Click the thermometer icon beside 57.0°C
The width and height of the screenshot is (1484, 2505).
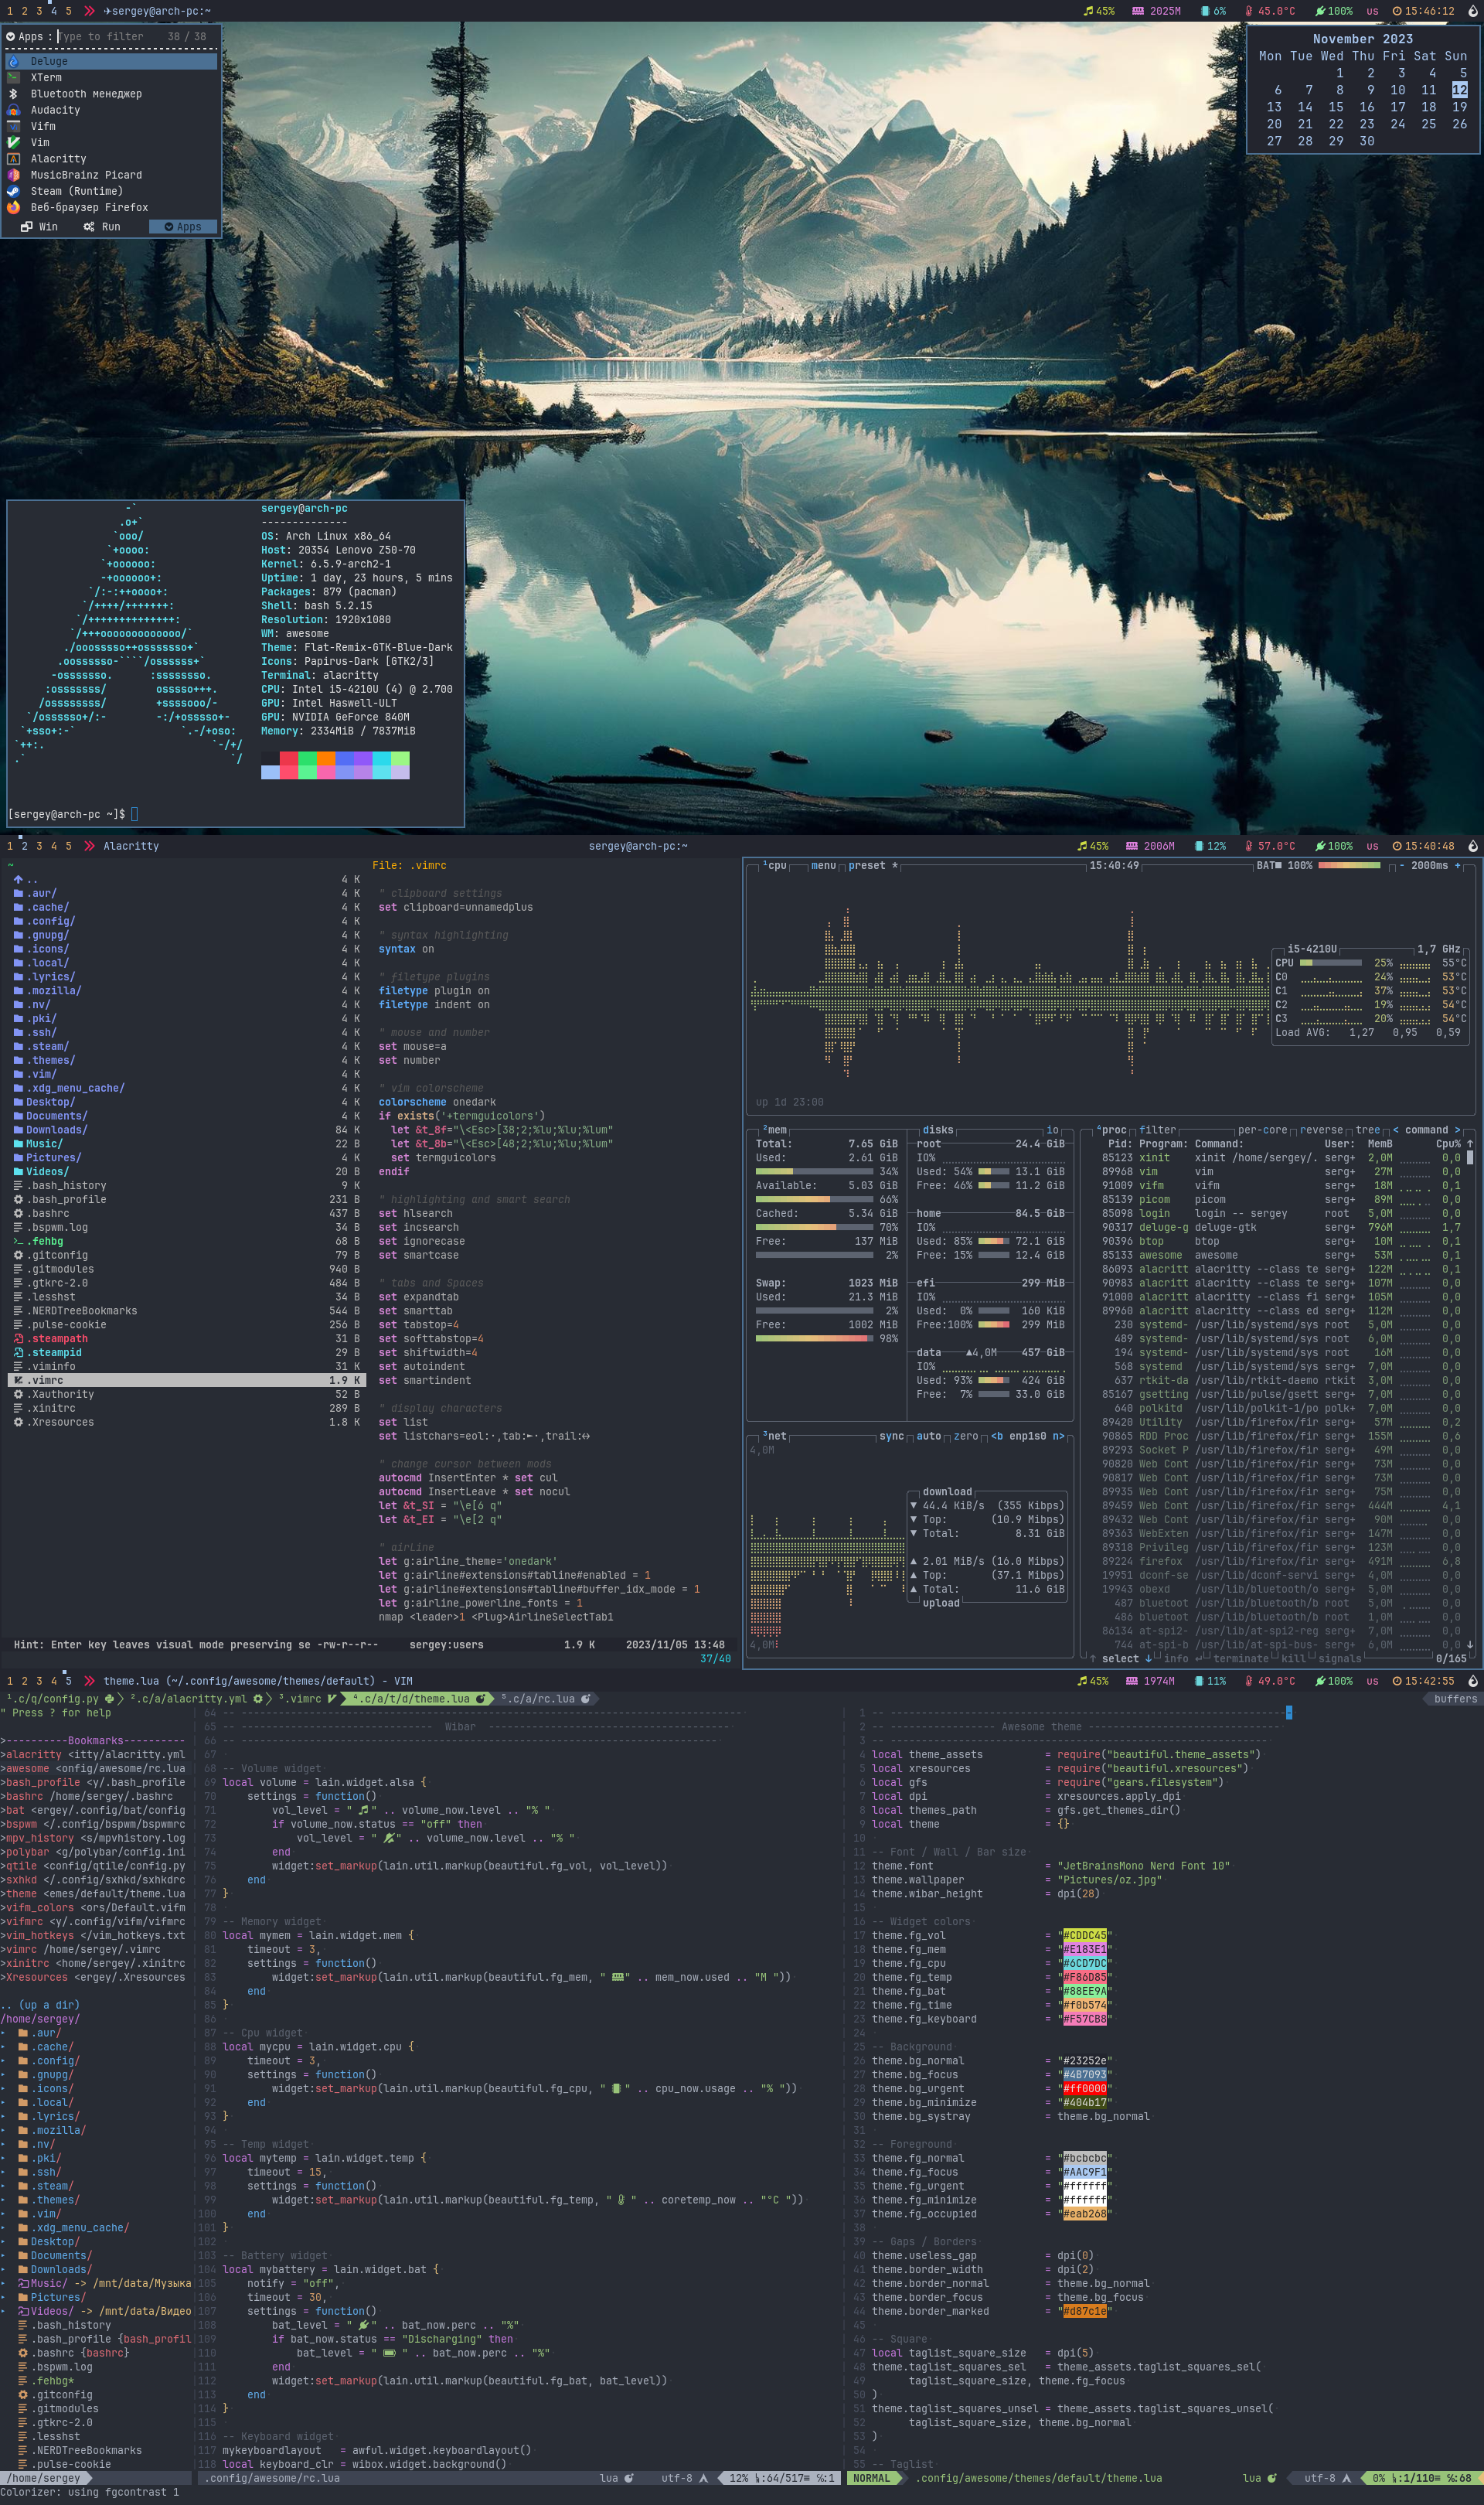click(x=1249, y=846)
